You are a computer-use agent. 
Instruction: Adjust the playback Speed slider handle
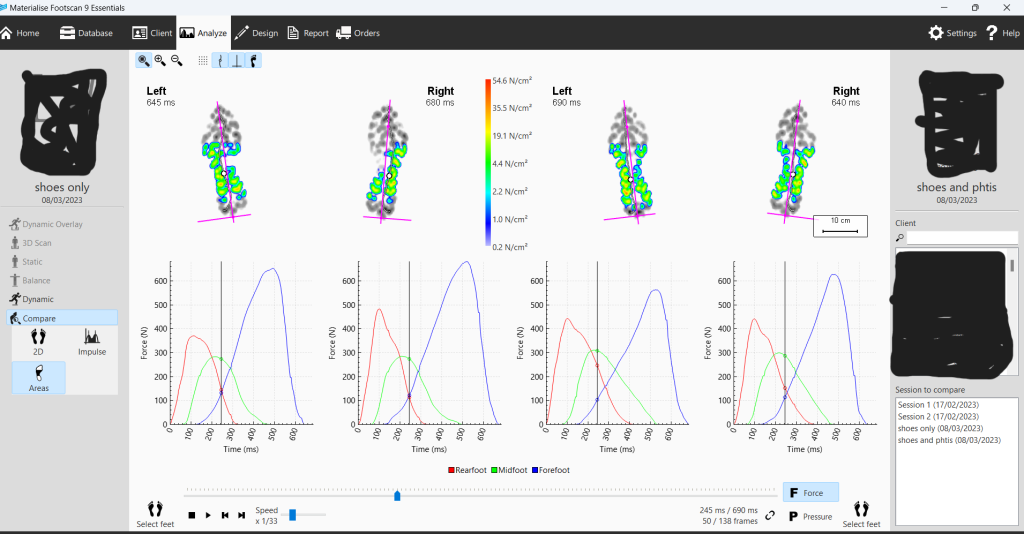(x=293, y=515)
